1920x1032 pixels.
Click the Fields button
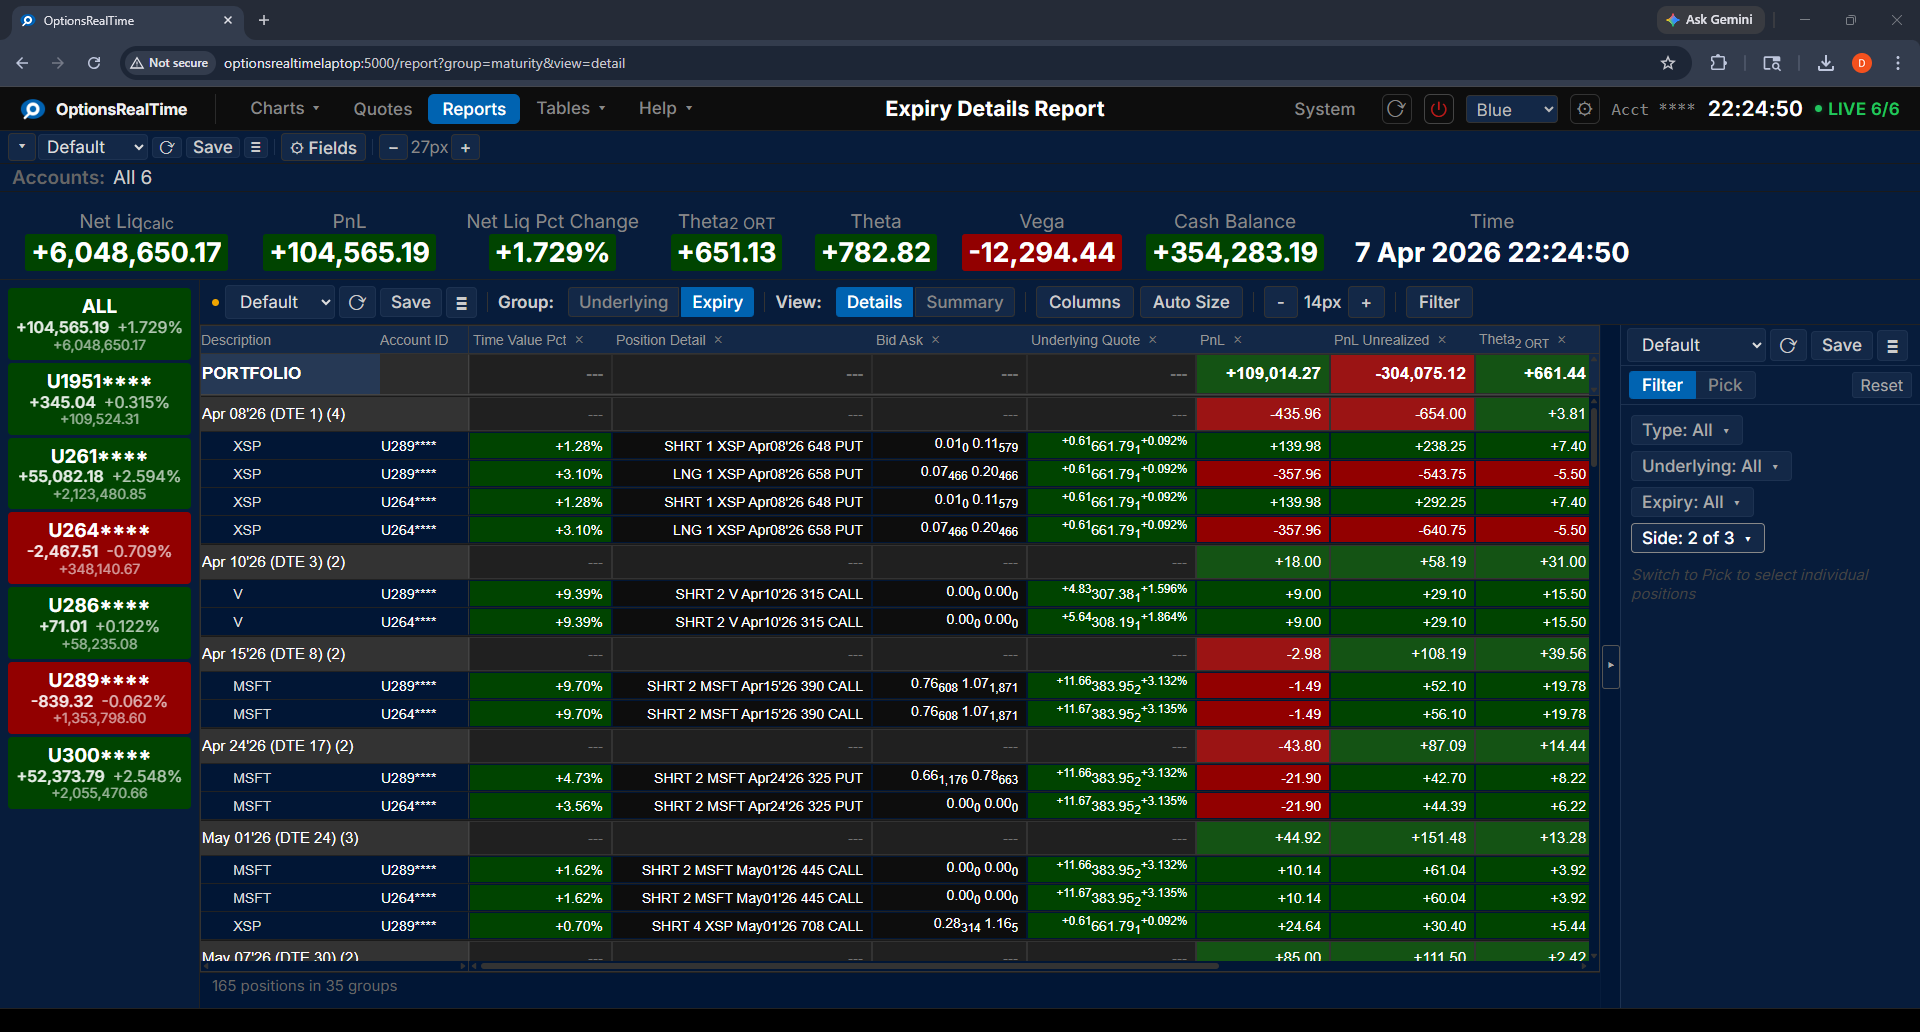tap(323, 148)
